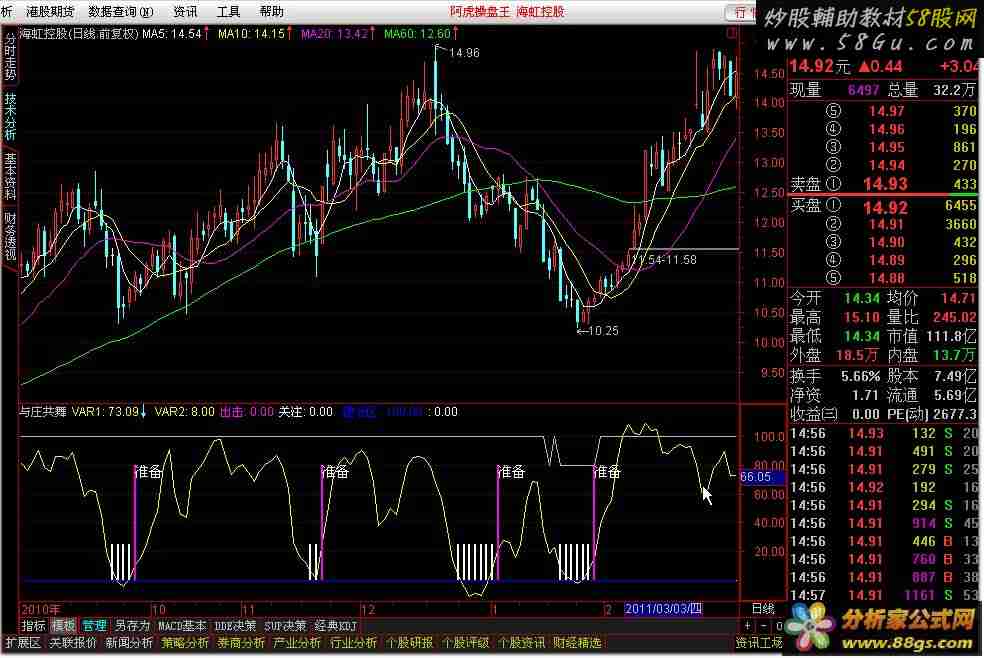Click the 今开 14.34 value
984x658 pixels.
[x=862, y=299]
